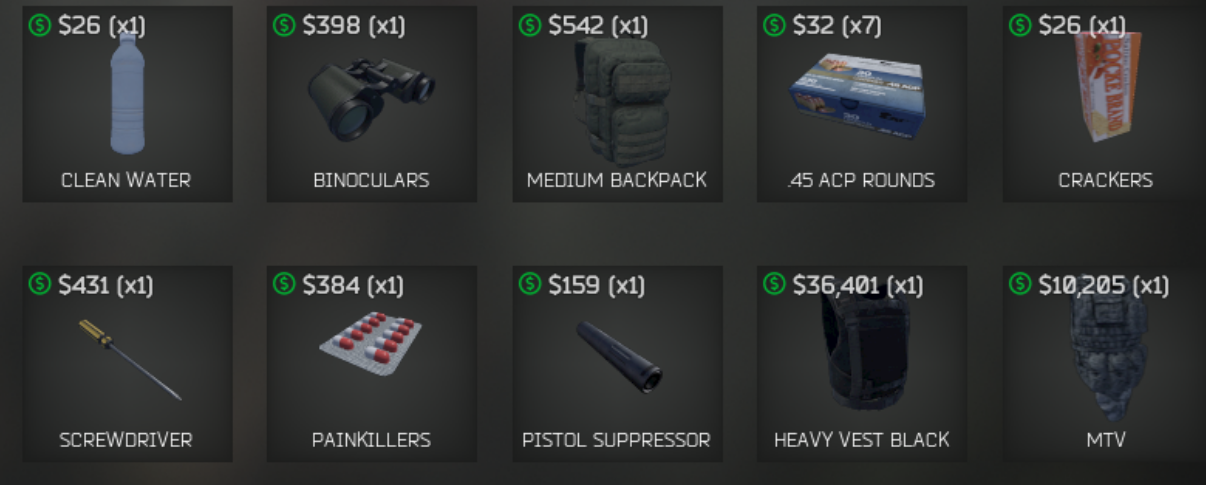This screenshot has height=485, width=1206.
Task: Click the MEDIUM BACKPACK label
Action: tap(617, 180)
